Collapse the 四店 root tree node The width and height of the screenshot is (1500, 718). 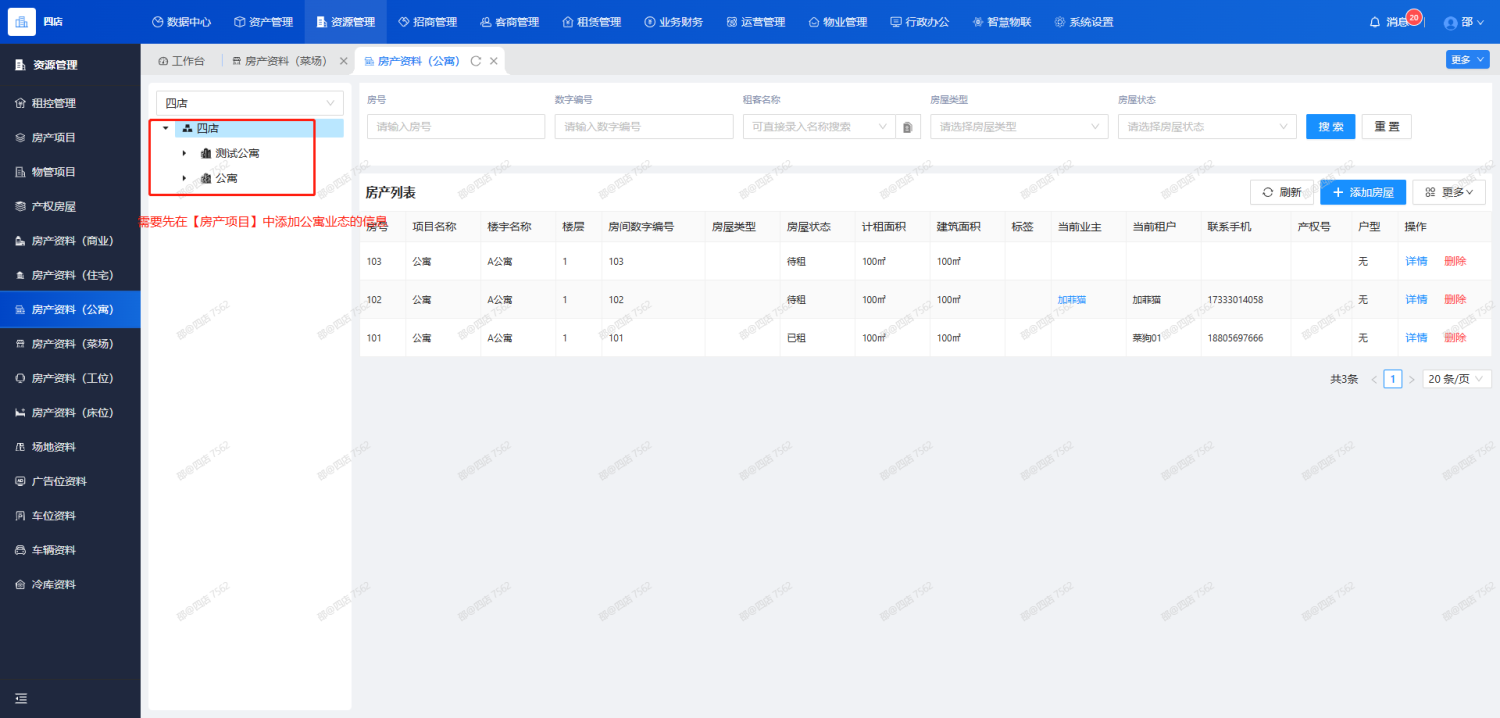pos(166,128)
